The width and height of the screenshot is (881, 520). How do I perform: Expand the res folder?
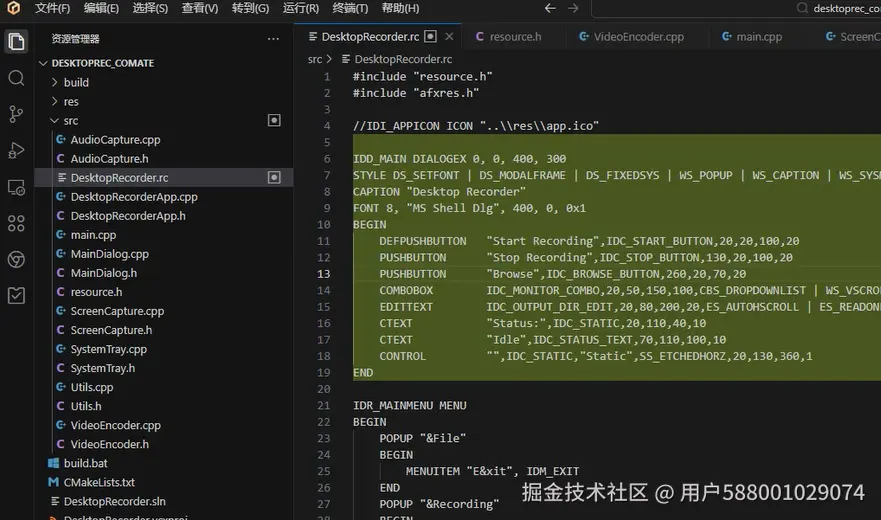(70, 101)
